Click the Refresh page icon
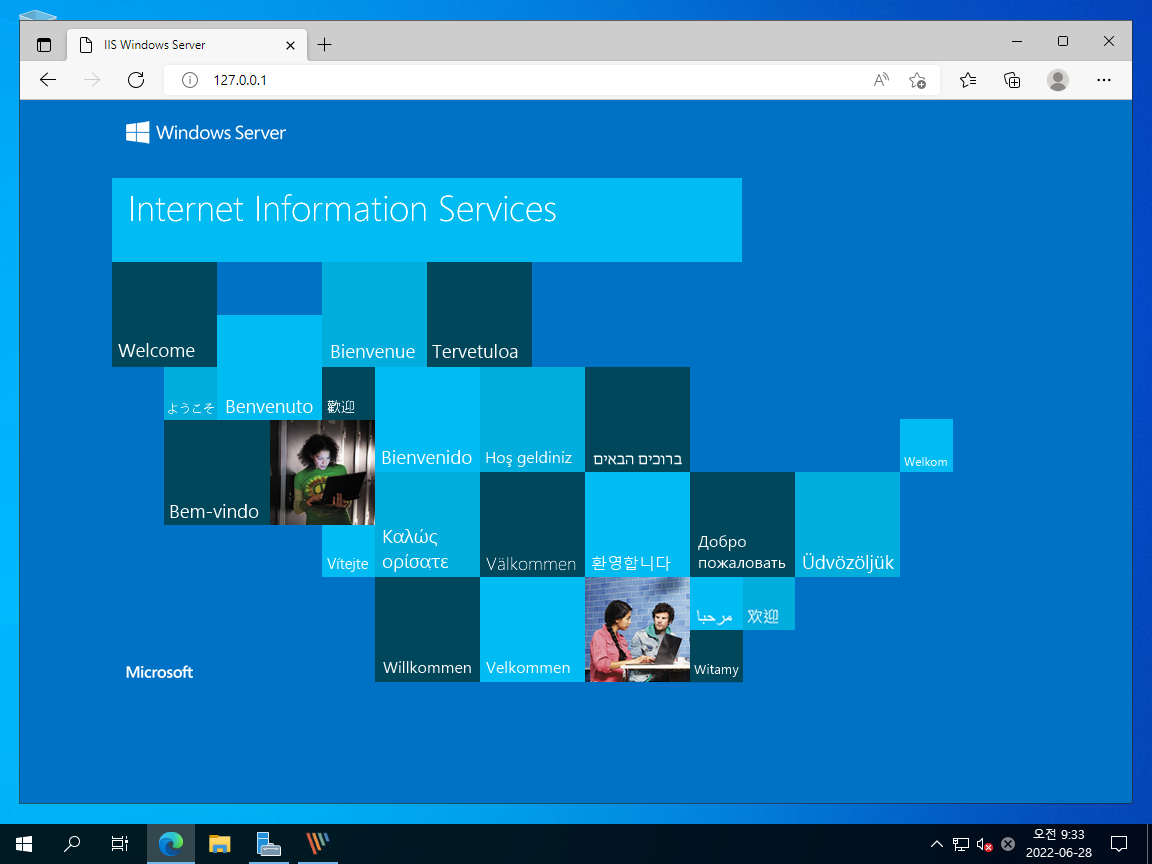 [x=136, y=80]
